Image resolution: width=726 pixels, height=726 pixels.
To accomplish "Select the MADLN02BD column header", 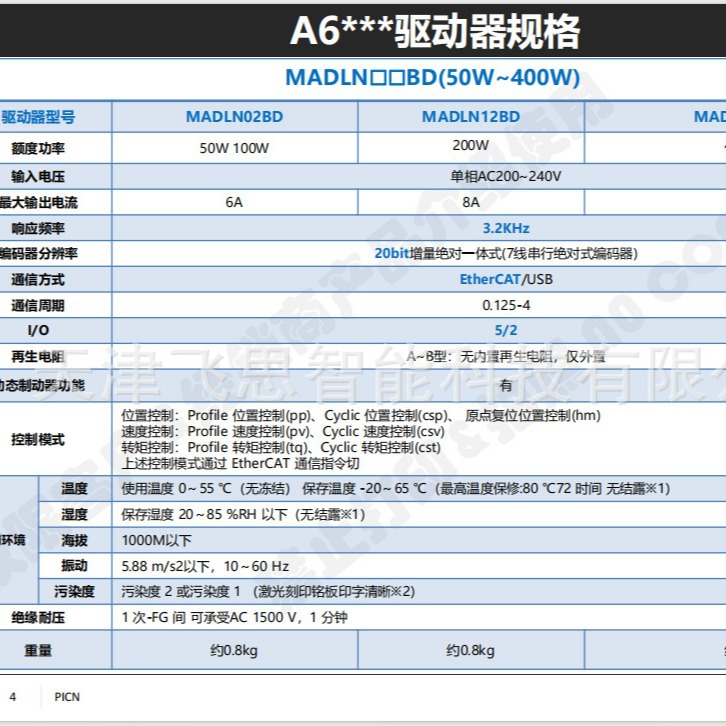I will [234, 117].
